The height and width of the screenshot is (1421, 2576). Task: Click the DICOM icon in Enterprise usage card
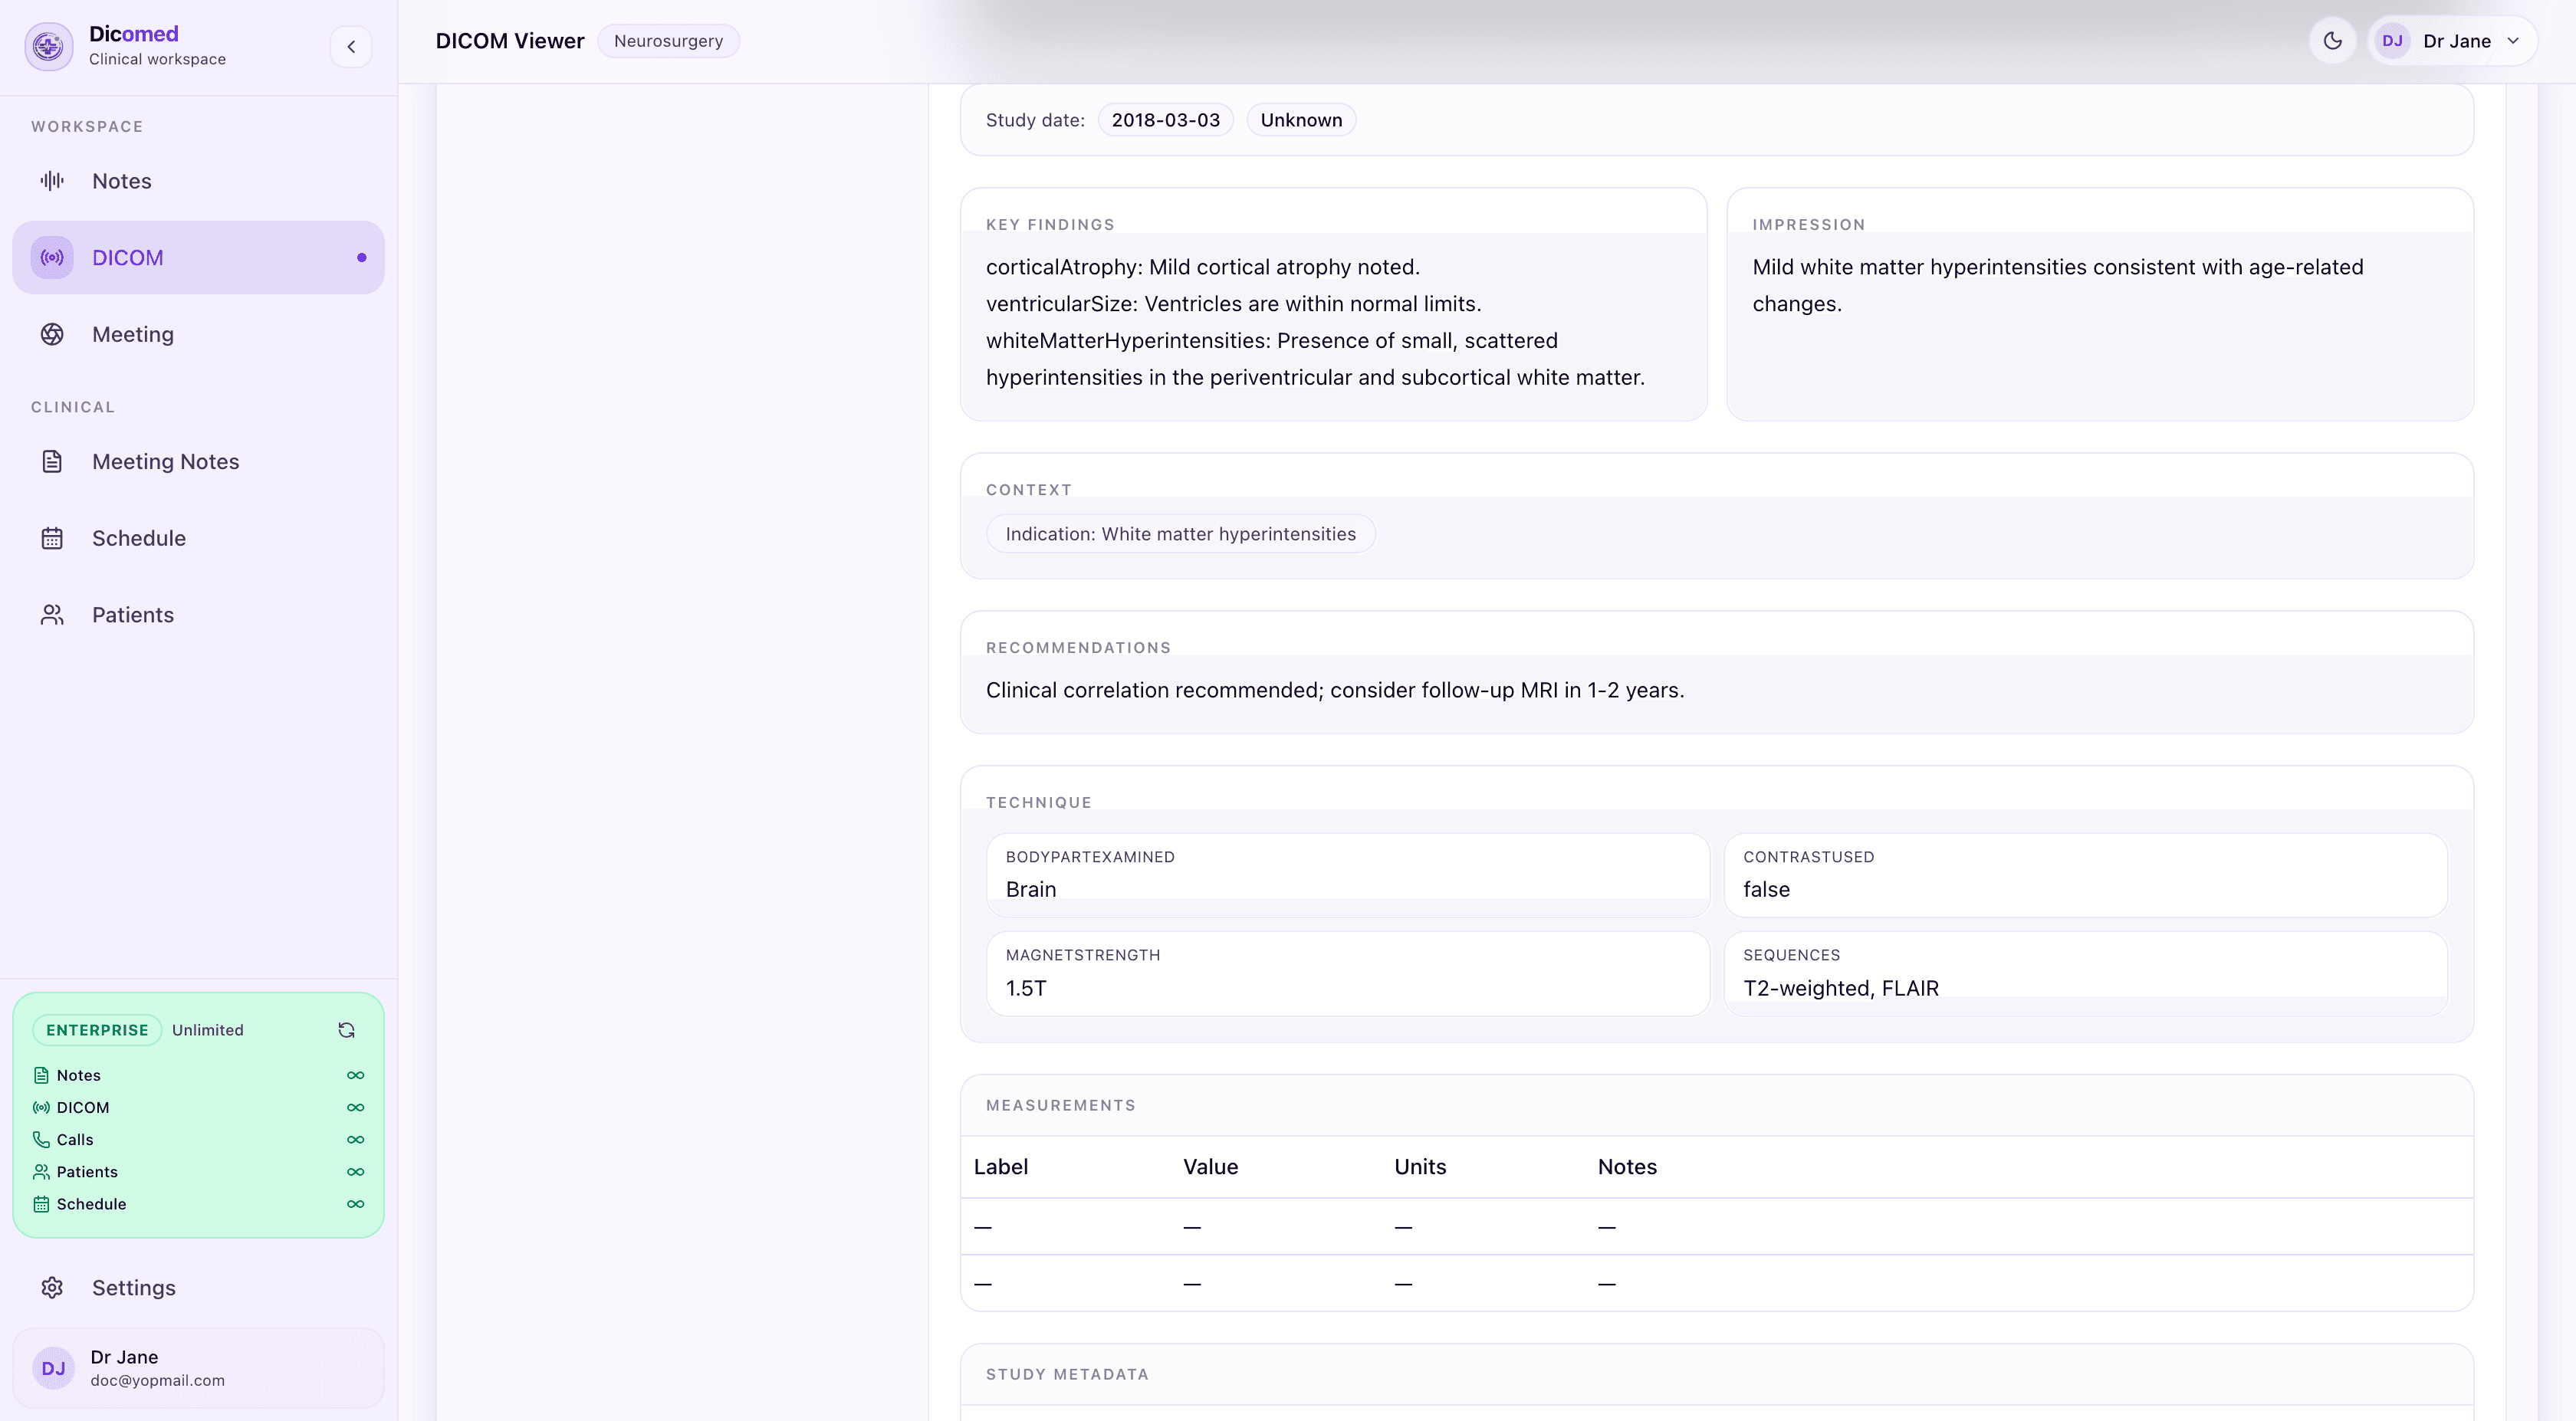point(41,1107)
